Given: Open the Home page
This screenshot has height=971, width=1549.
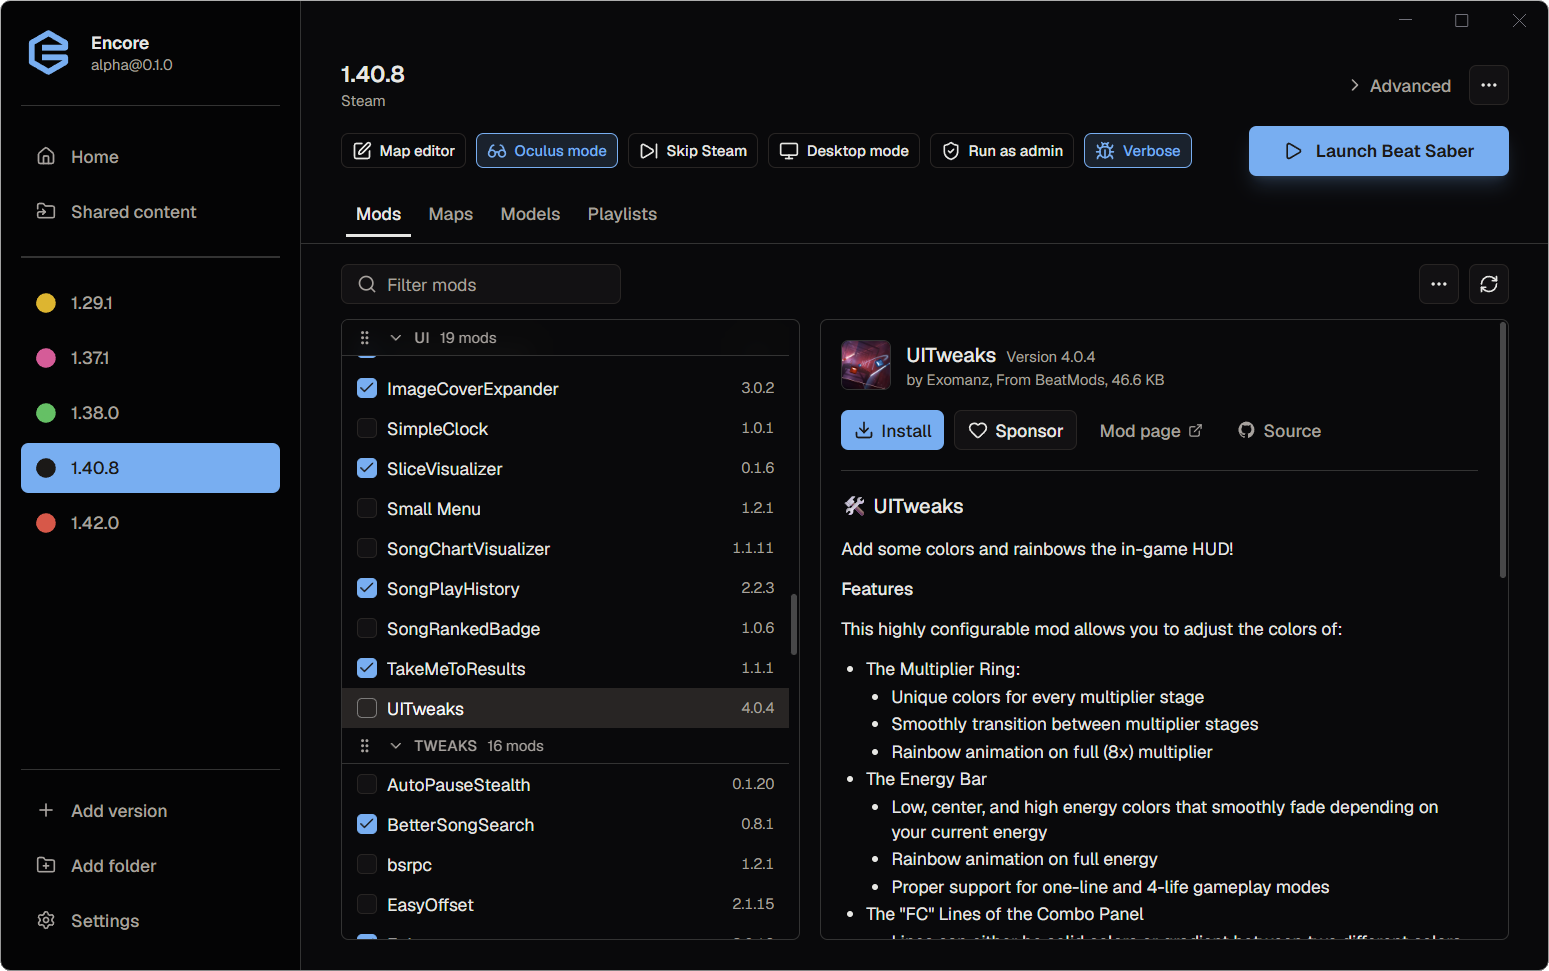Looking at the screenshot, I should coord(150,157).
